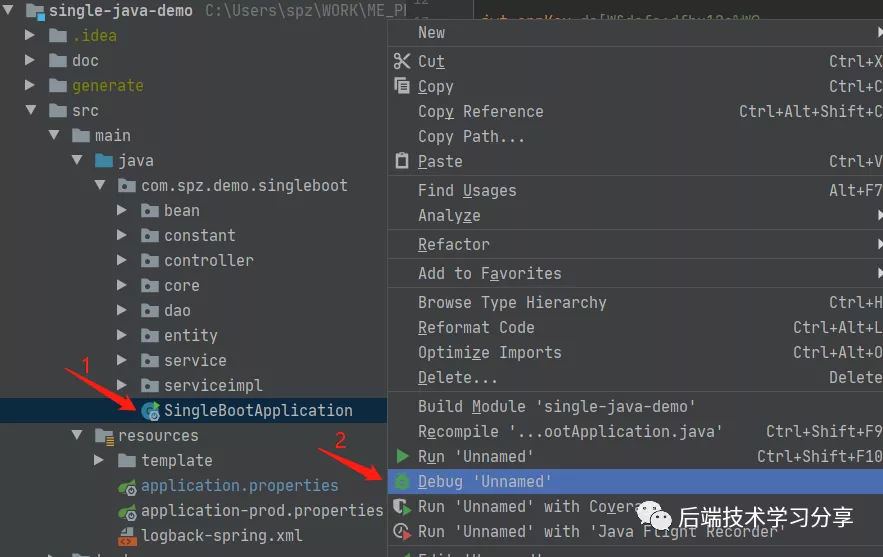Expand the service package arrow
883x557 pixels.
click(122, 360)
